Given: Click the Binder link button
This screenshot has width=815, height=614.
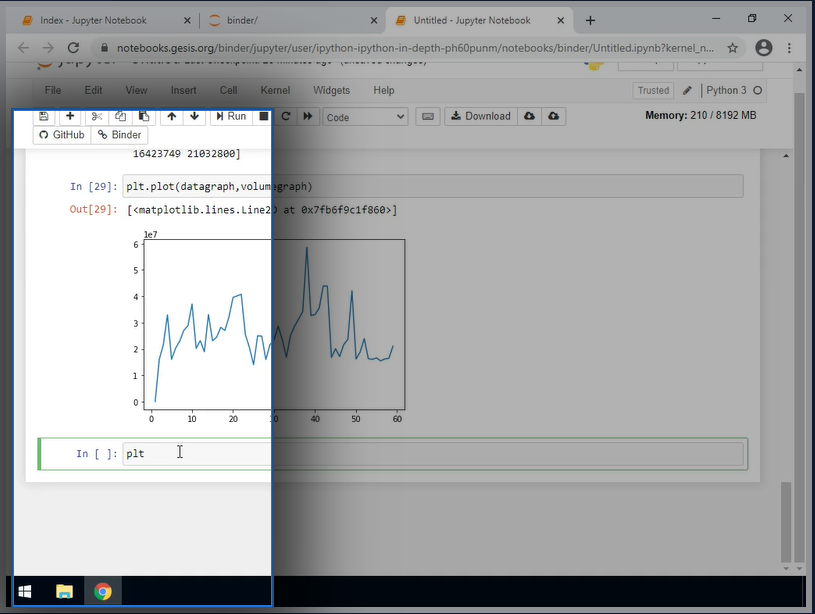Looking at the screenshot, I should 120,135.
